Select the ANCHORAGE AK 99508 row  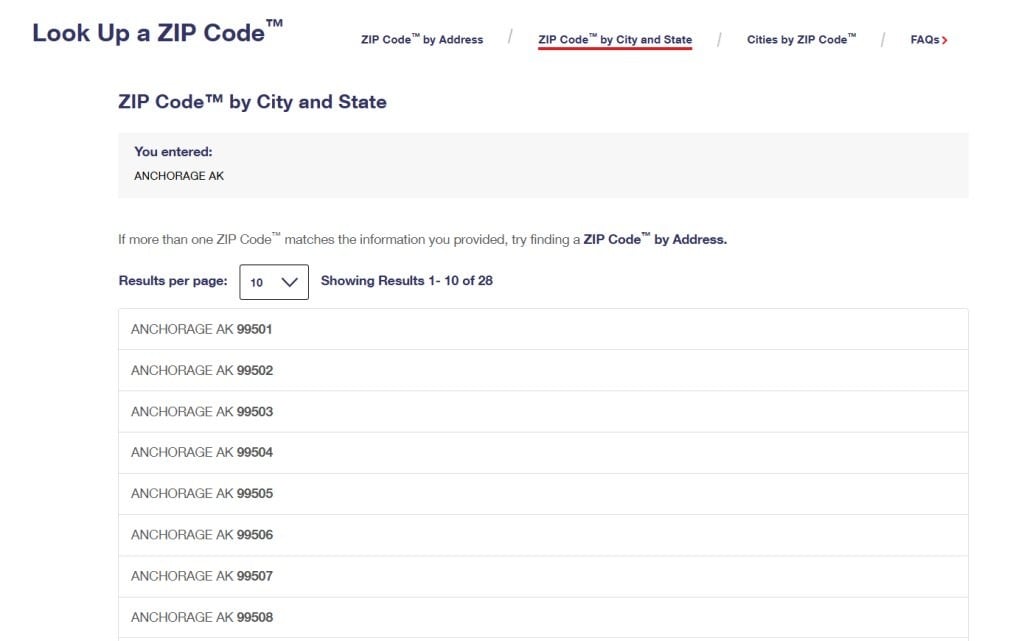click(x=542, y=617)
